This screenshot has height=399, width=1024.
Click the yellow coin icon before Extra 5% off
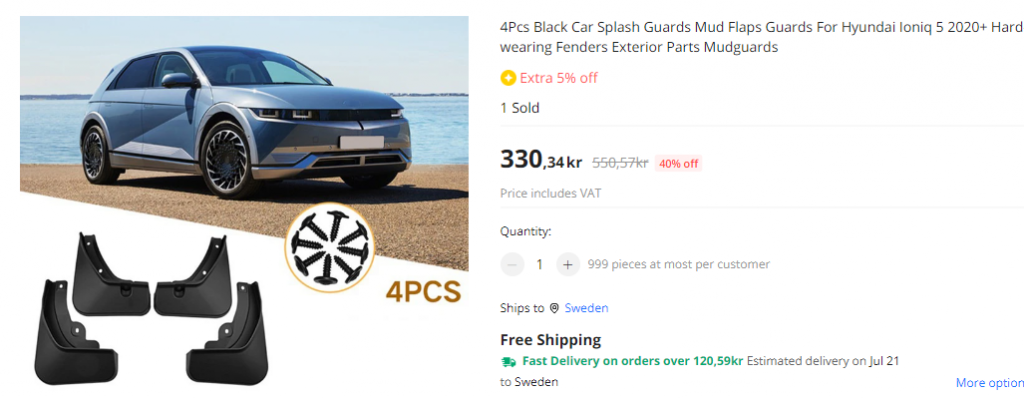pyautogui.click(x=508, y=78)
